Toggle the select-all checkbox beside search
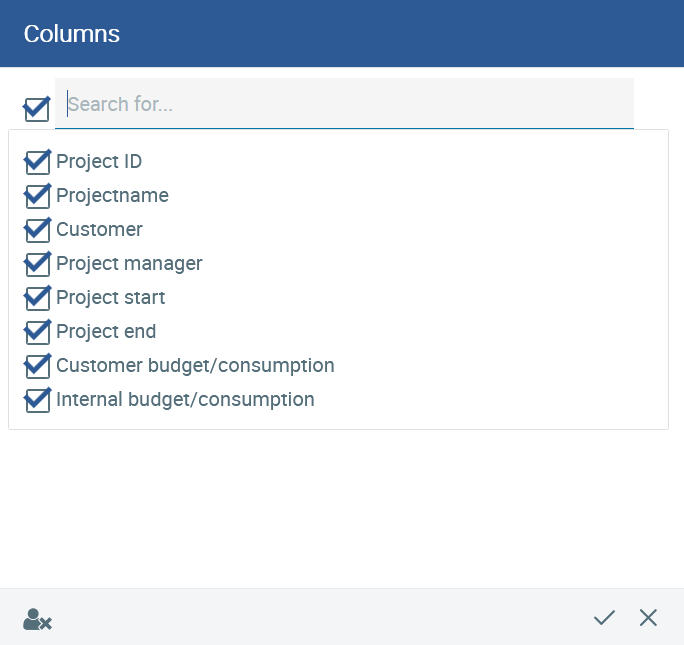 (x=37, y=109)
